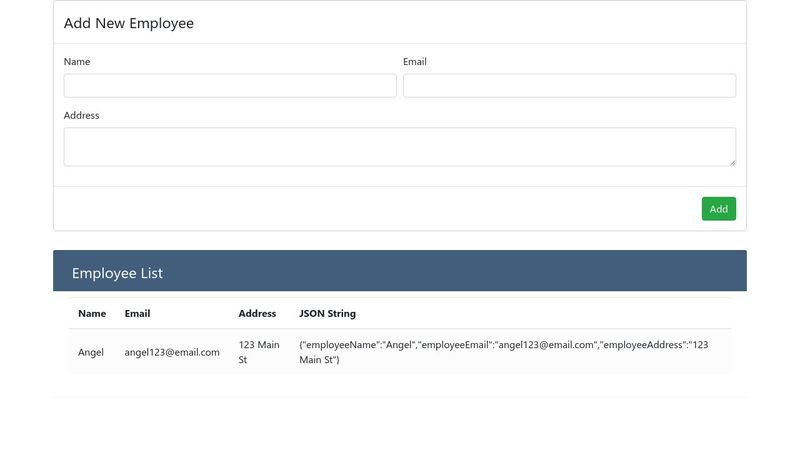Click the Name input field
Viewport: 800px width, 450px height.
tap(230, 86)
